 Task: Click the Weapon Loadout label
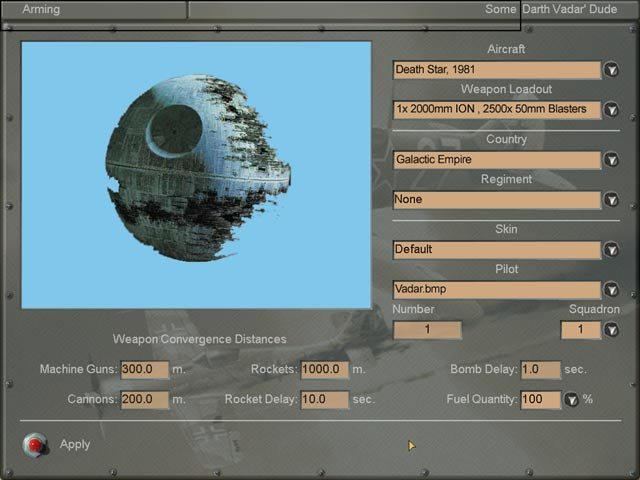[506, 89]
